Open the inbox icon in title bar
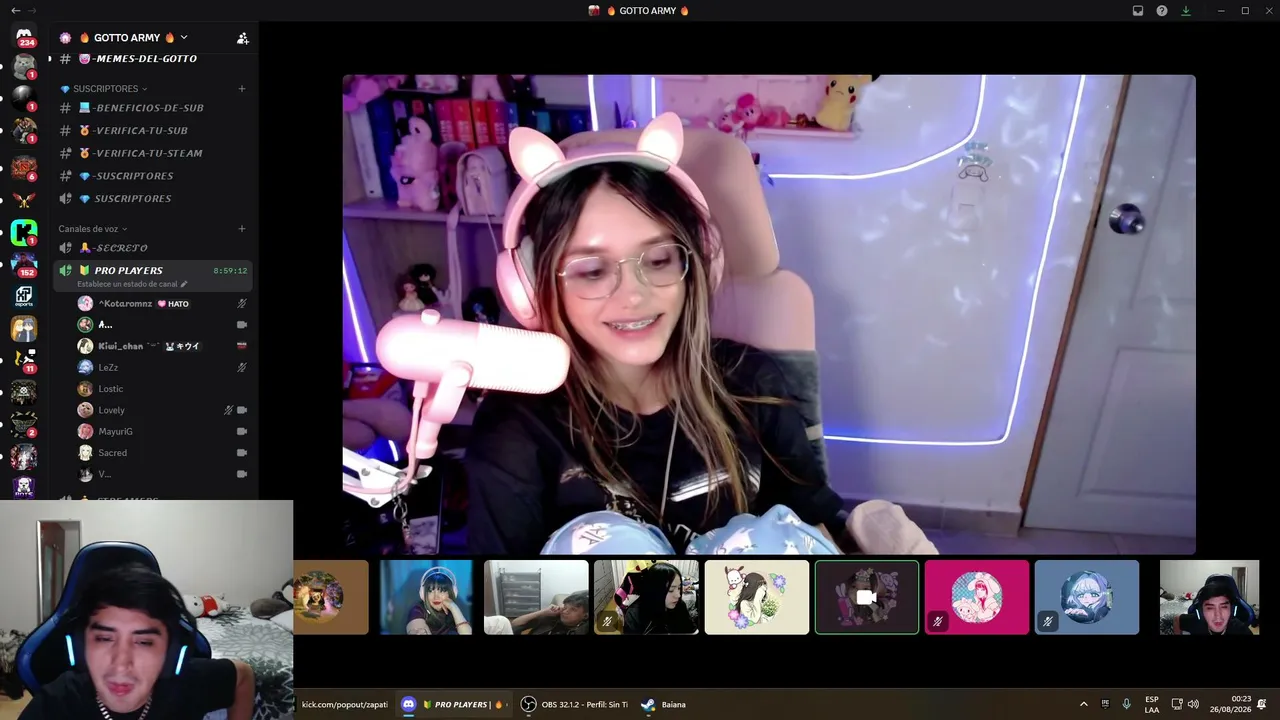 point(1138,11)
